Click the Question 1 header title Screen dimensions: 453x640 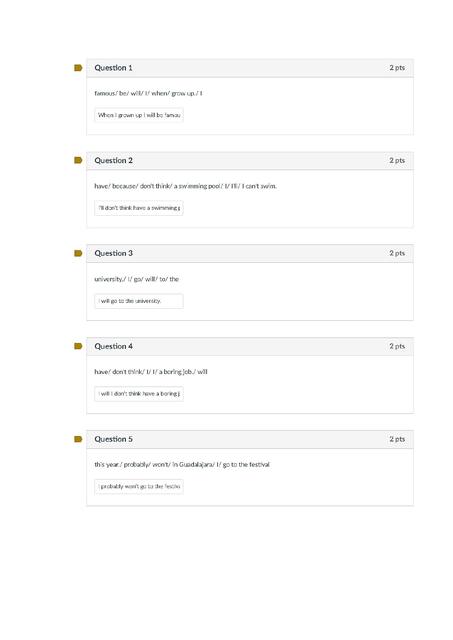tap(113, 68)
